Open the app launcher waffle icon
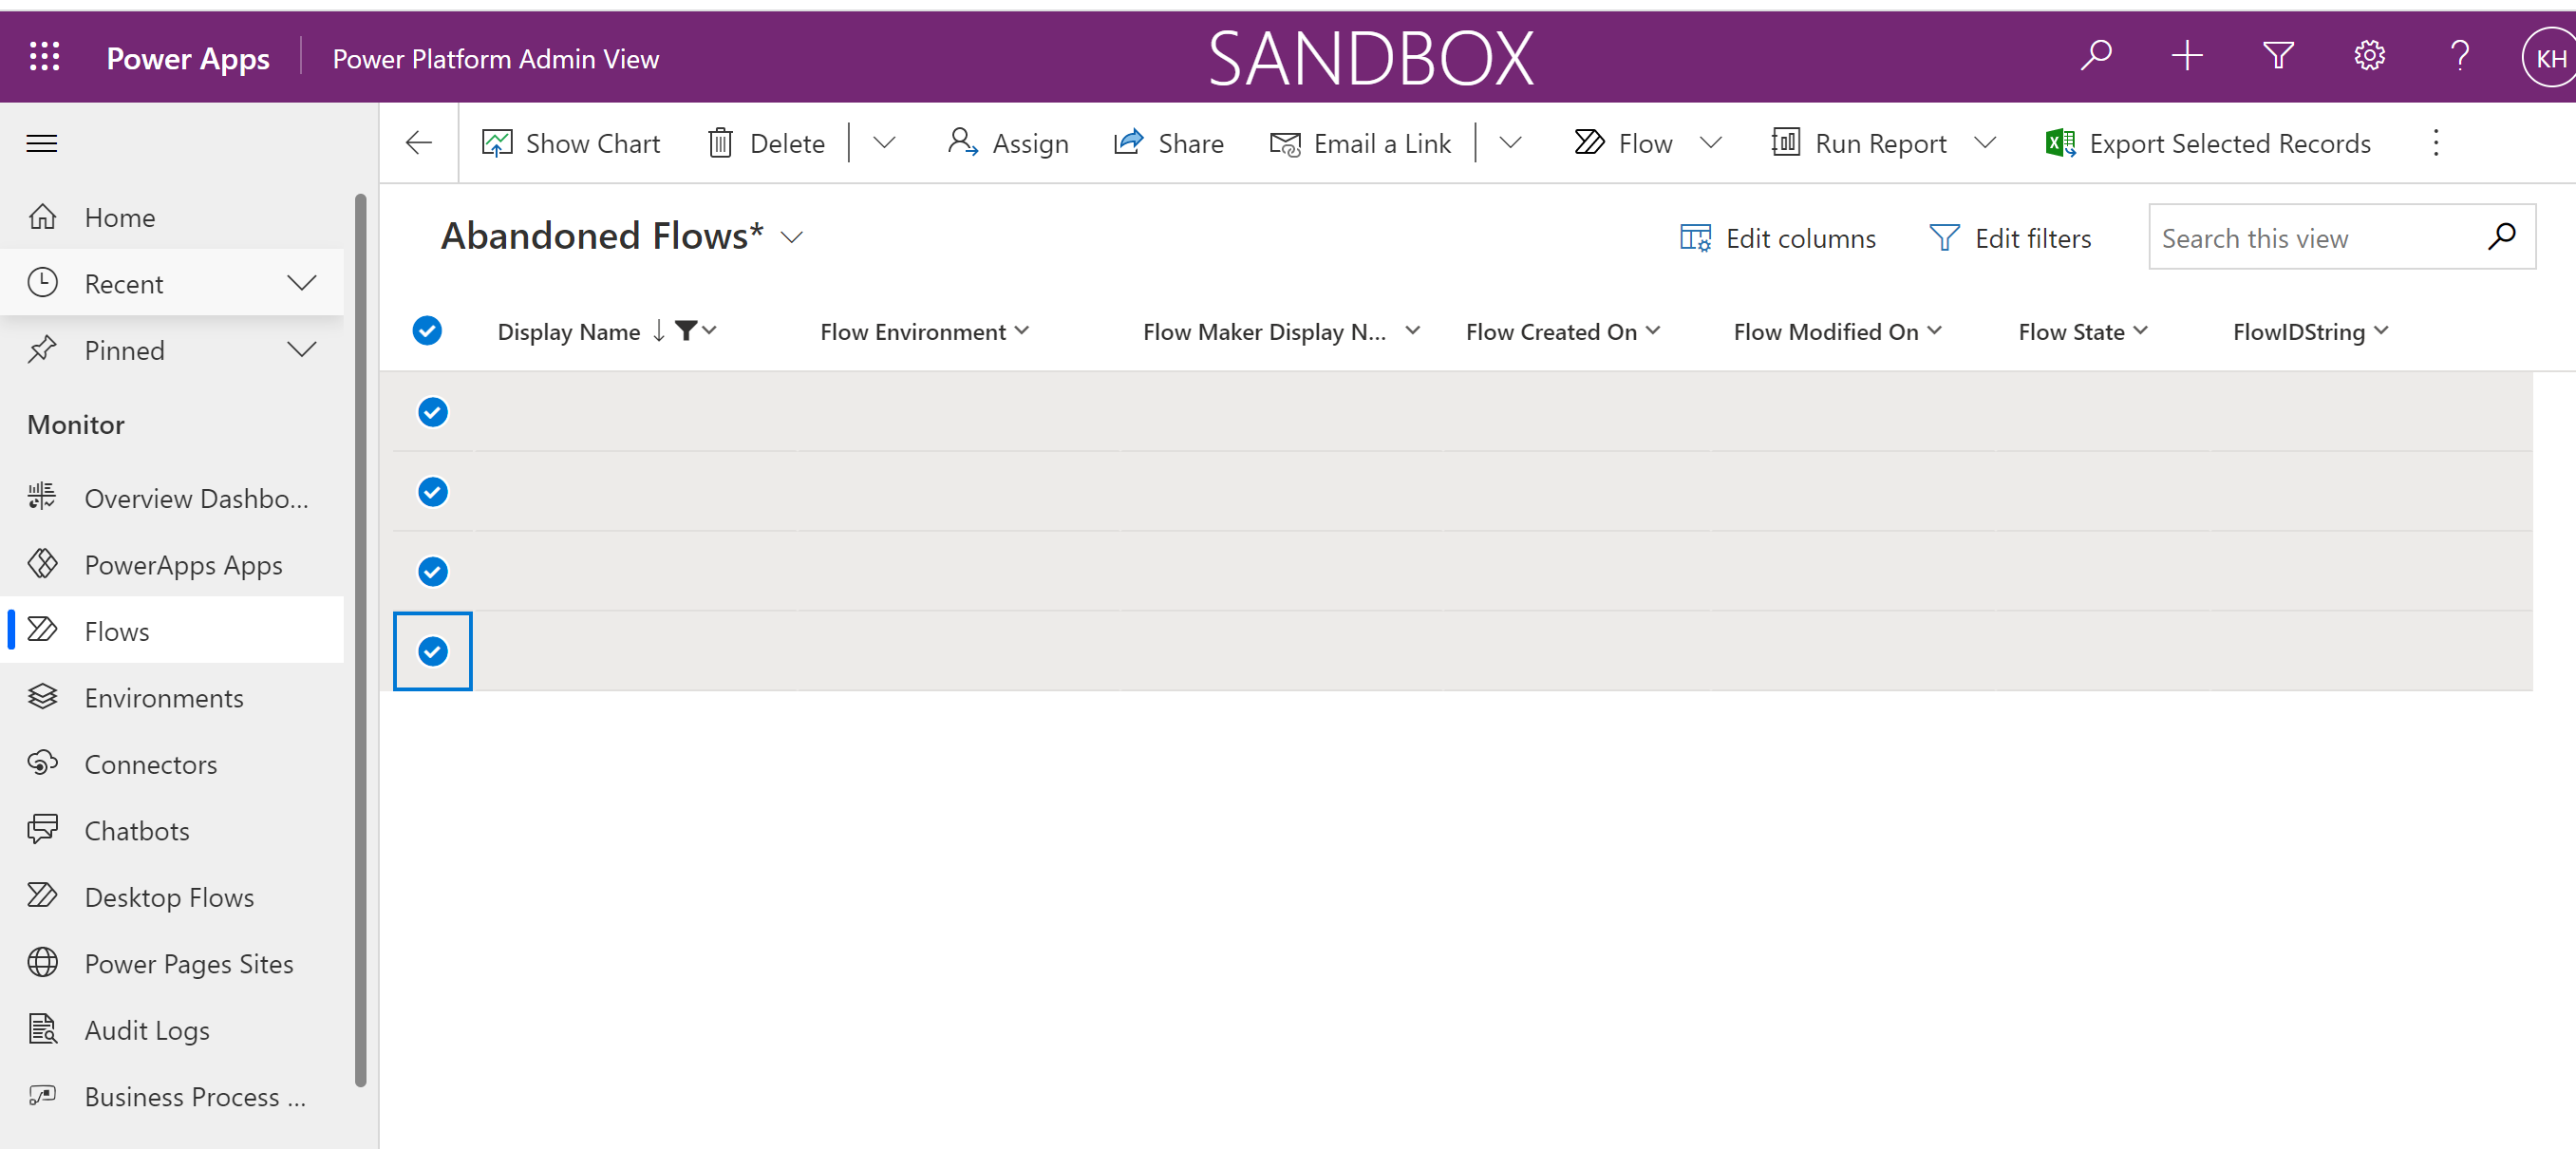Screen dimensions: 2576x1149 pos(45,57)
